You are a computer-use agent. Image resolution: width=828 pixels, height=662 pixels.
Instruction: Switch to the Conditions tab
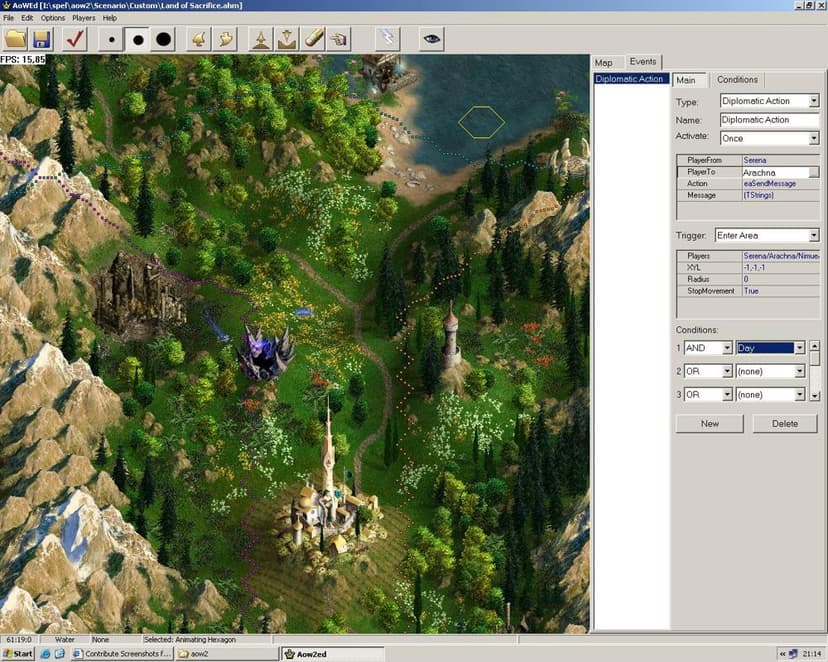click(x=737, y=80)
